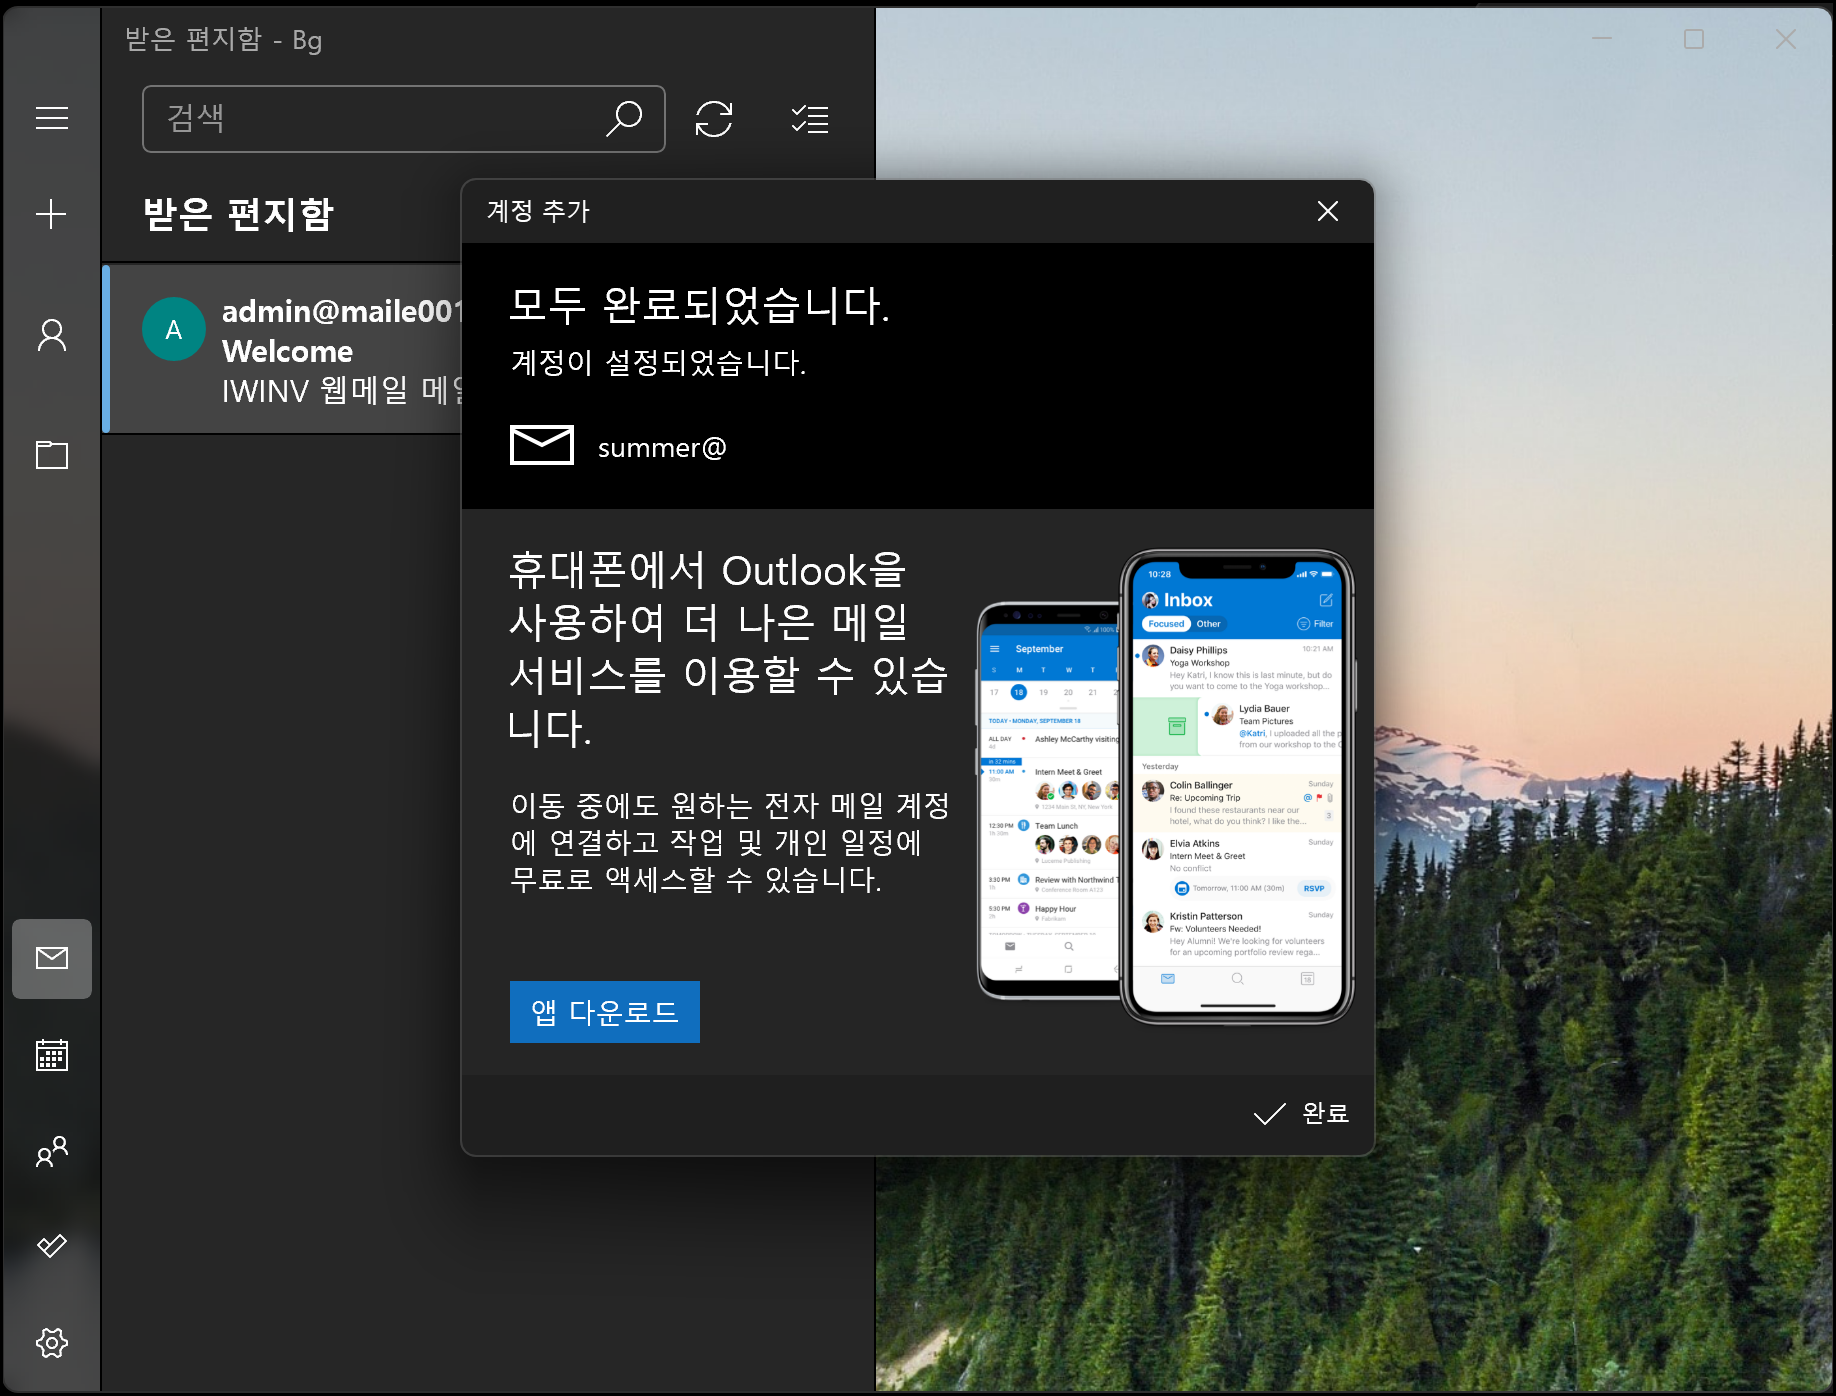Open folders icon in sidebar

[x=52, y=455]
